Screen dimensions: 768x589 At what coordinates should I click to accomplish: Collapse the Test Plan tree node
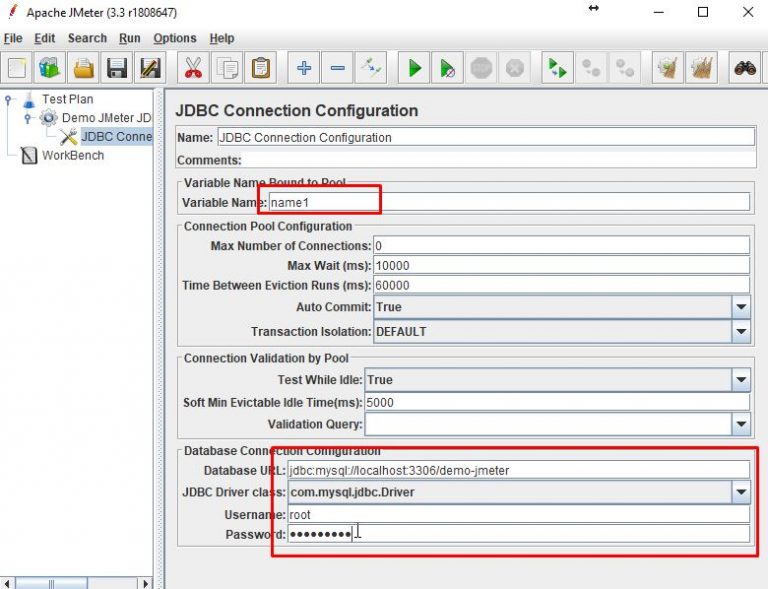click(10, 100)
